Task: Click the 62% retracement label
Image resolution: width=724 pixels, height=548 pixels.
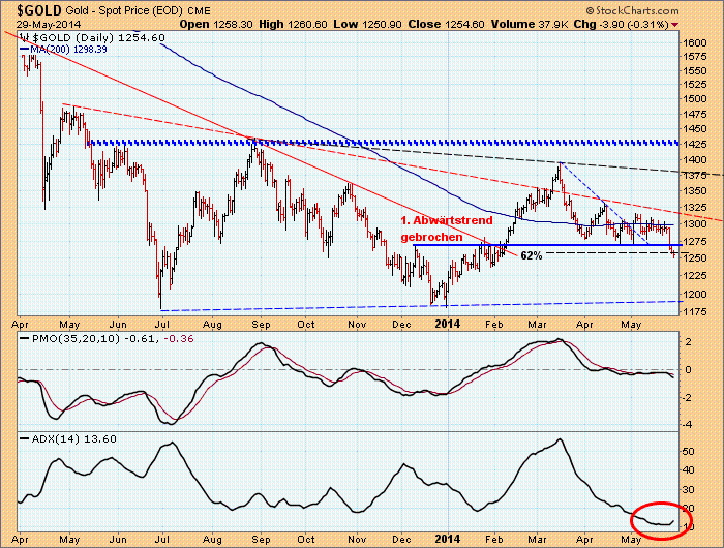Action: tap(531, 256)
